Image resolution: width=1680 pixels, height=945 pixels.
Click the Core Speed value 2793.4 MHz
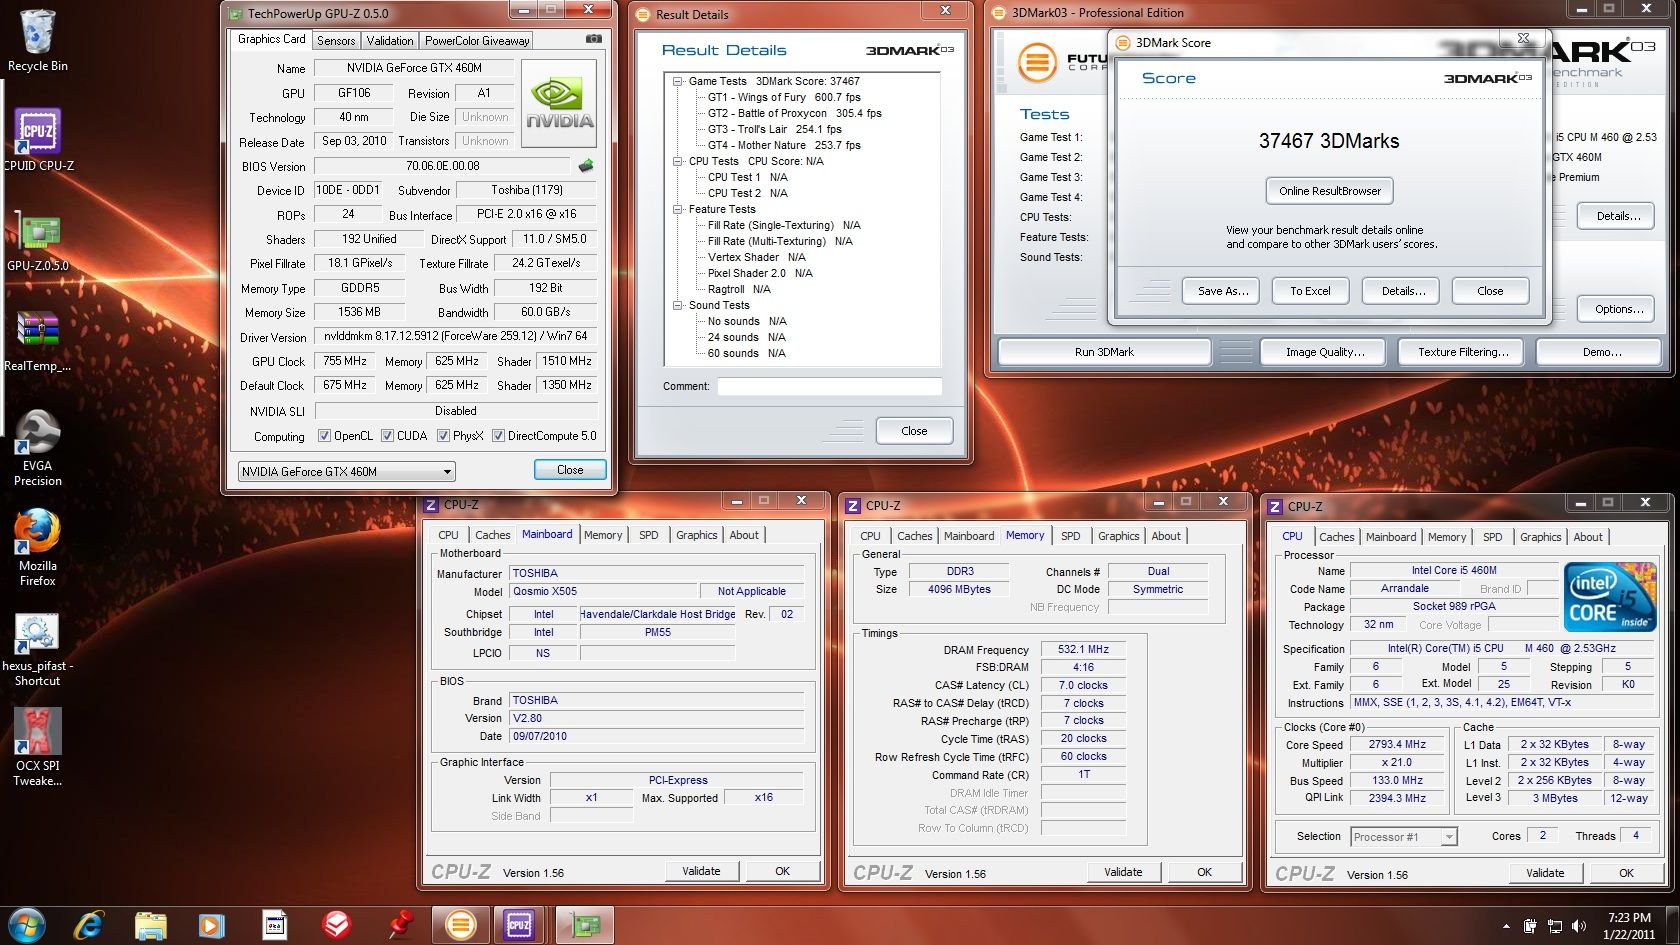click(1397, 744)
